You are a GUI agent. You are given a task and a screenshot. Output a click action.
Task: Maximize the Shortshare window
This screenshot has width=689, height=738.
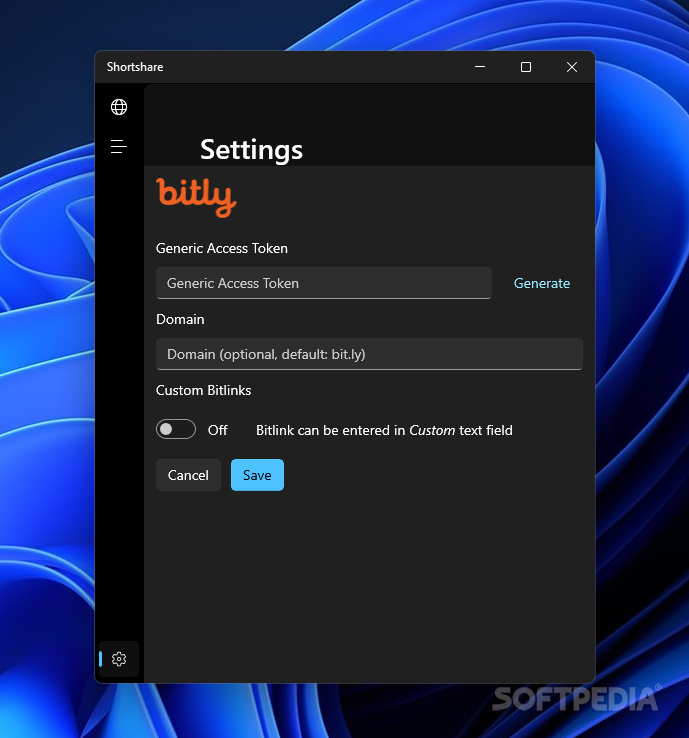[526, 67]
